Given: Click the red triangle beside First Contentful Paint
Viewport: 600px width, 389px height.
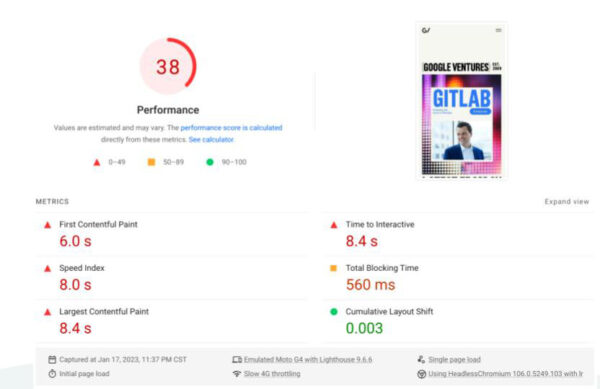Looking at the screenshot, I should (x=47, y=225).
